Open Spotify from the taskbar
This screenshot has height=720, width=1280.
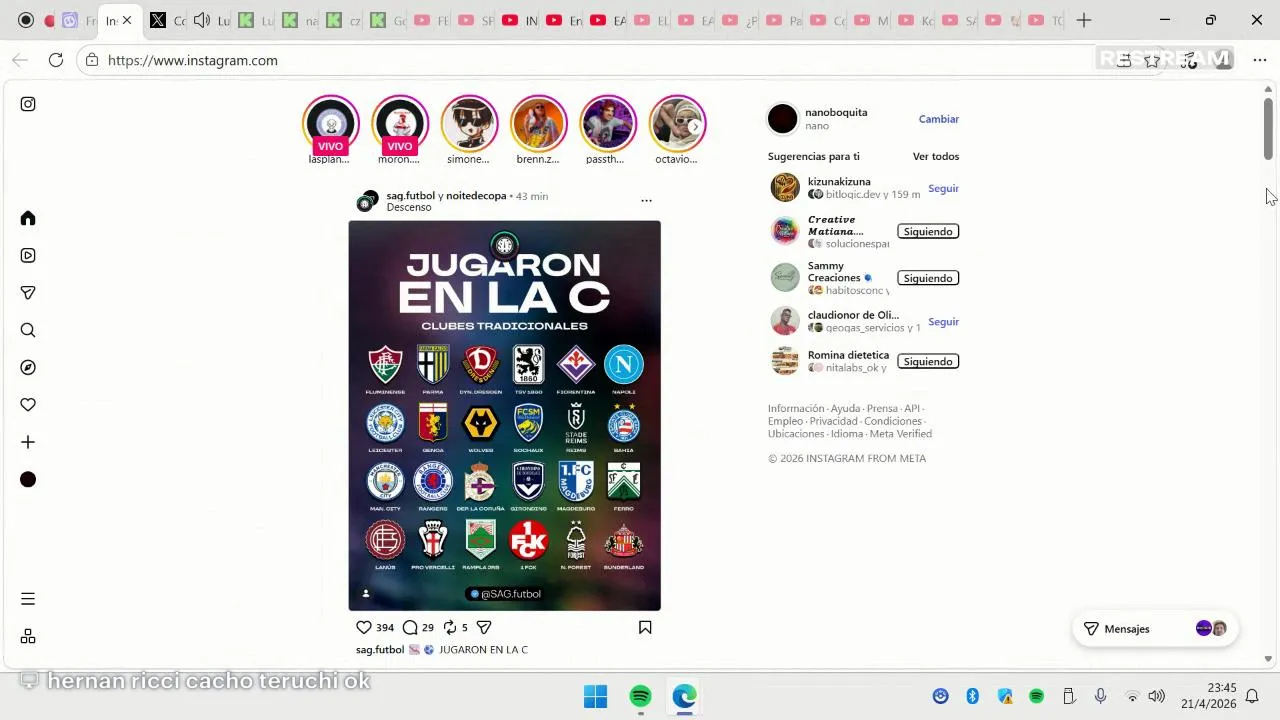(x=641, y=696)
